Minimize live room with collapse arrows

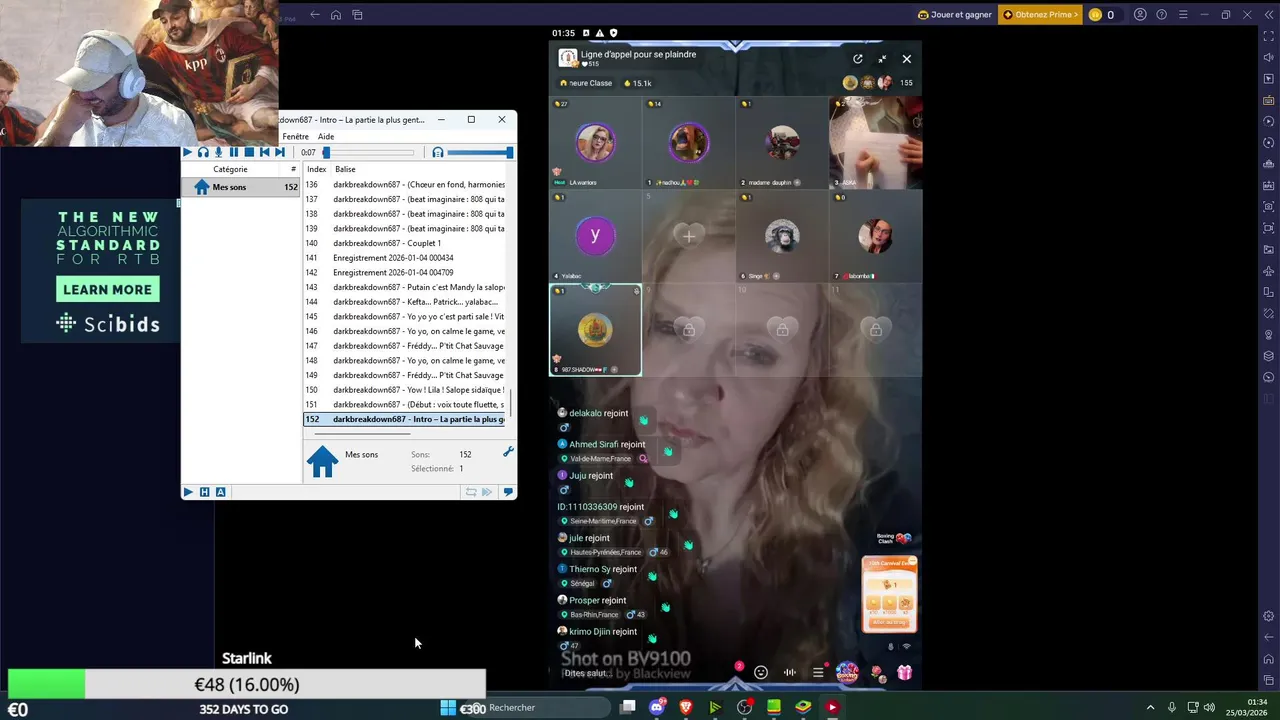[882, 59]
